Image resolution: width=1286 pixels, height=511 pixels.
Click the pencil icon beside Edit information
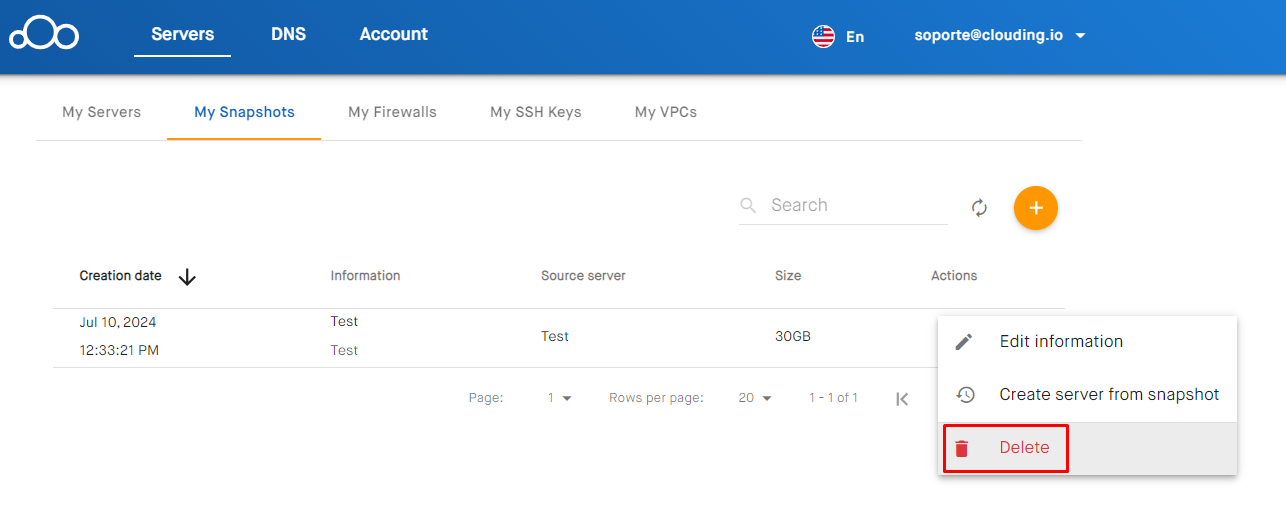[964, 342]
